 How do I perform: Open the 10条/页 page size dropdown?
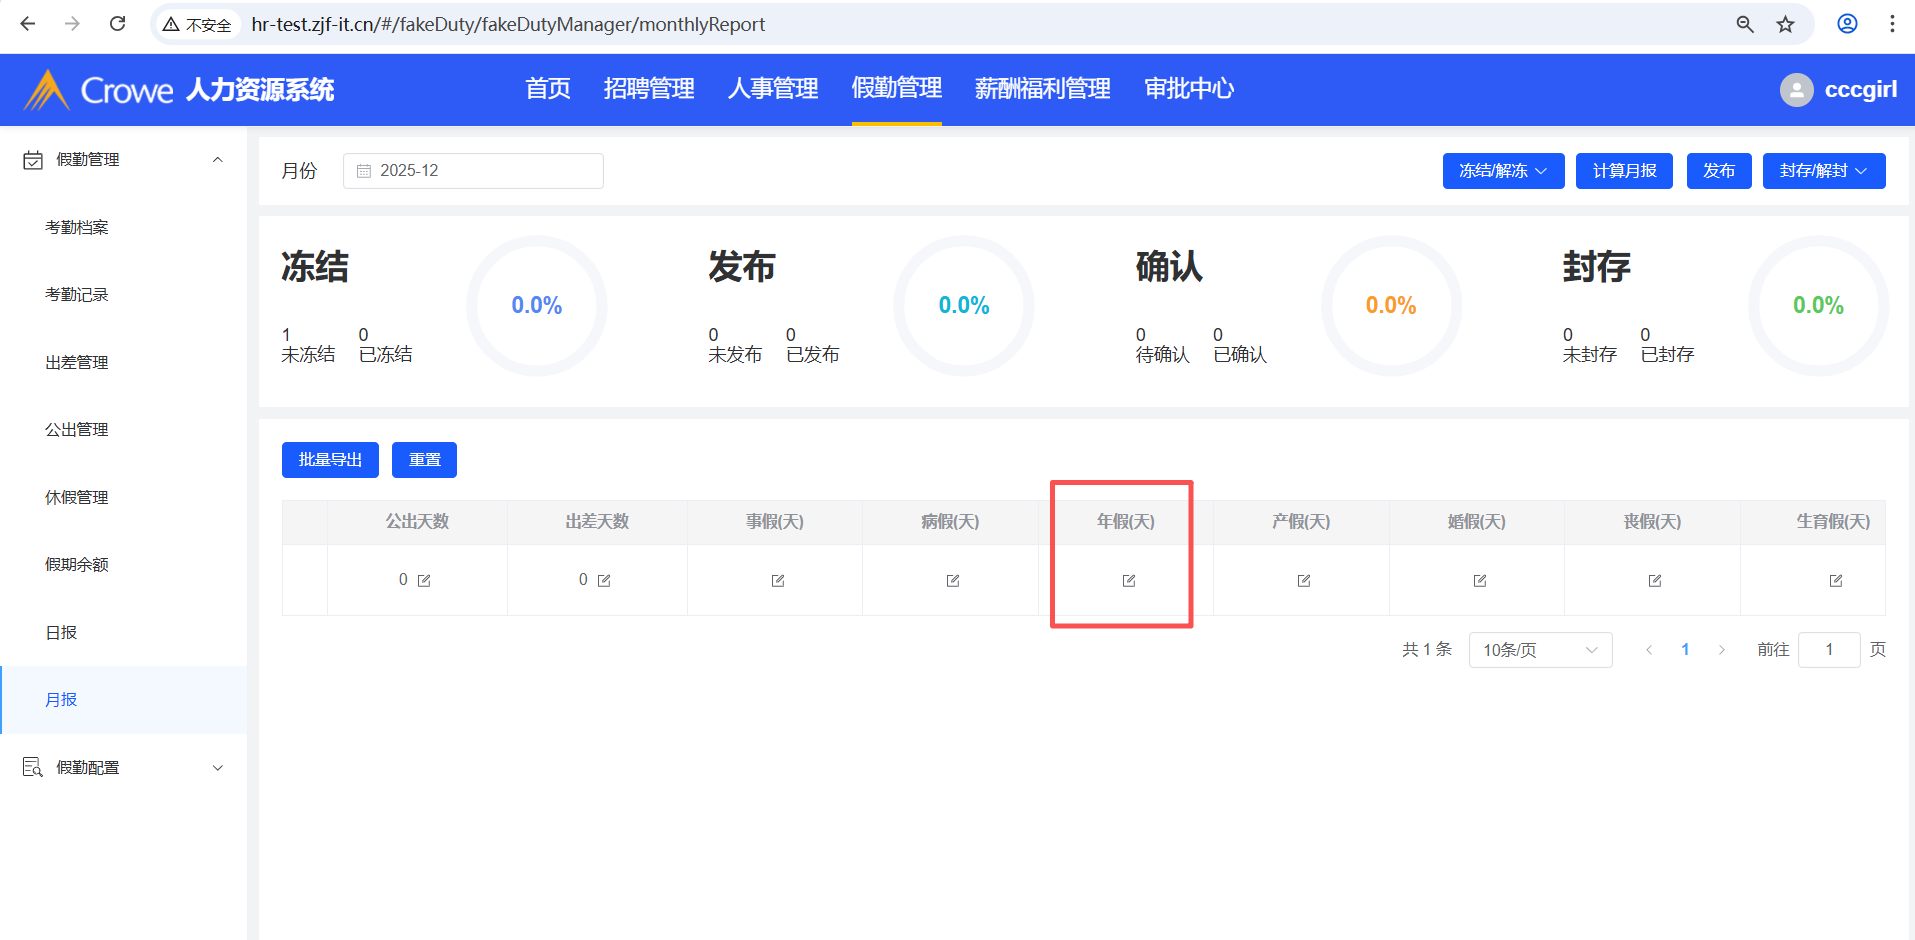point(1540,650)
